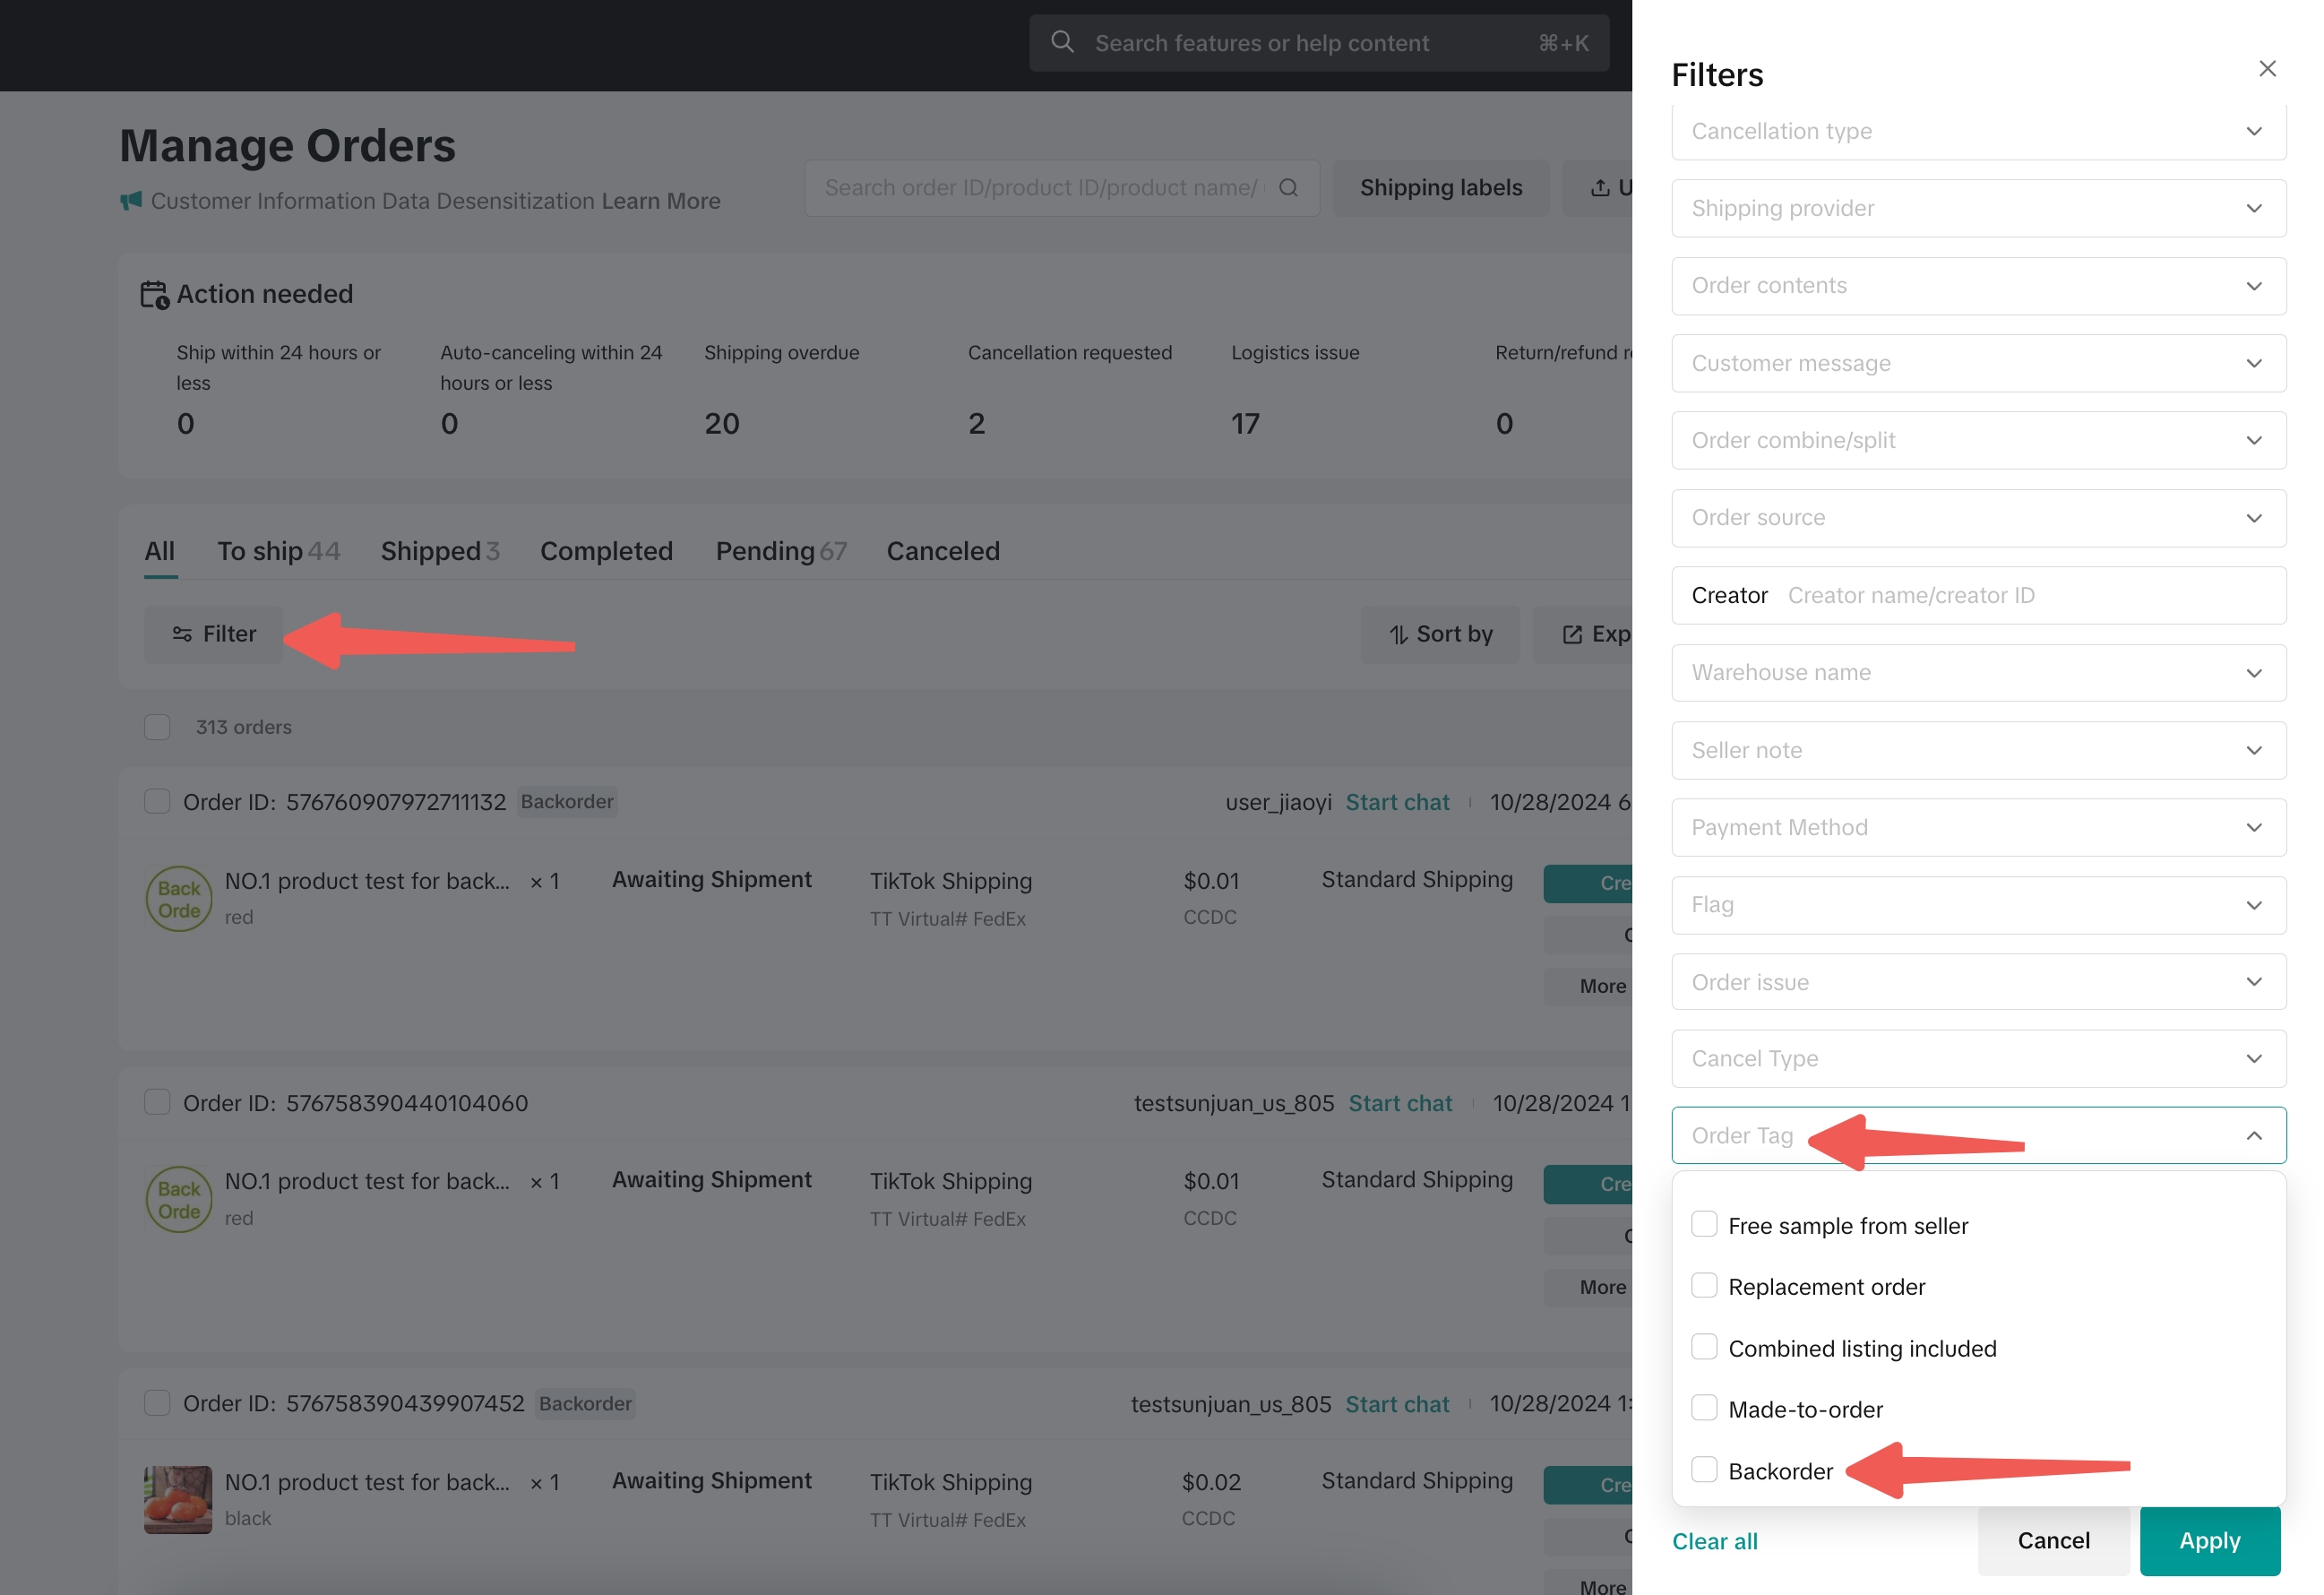2324x1595 pixels.
Task: Open the Canceled orders tab
Action: (942, 551)
